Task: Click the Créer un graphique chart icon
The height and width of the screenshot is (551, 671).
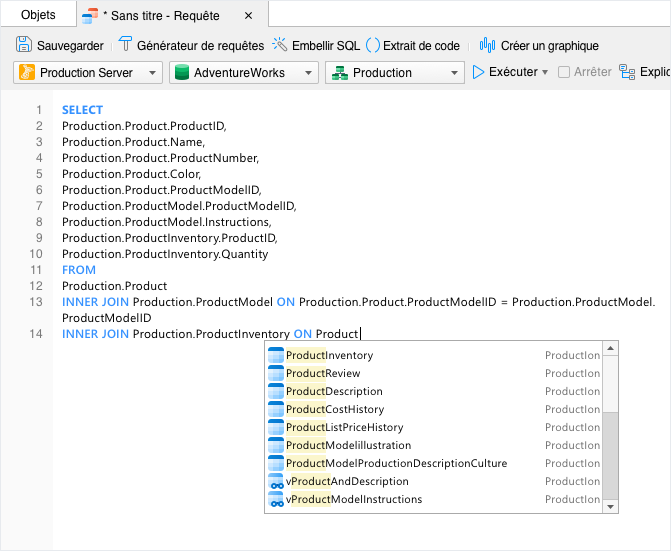Action: tap(487, 44)
